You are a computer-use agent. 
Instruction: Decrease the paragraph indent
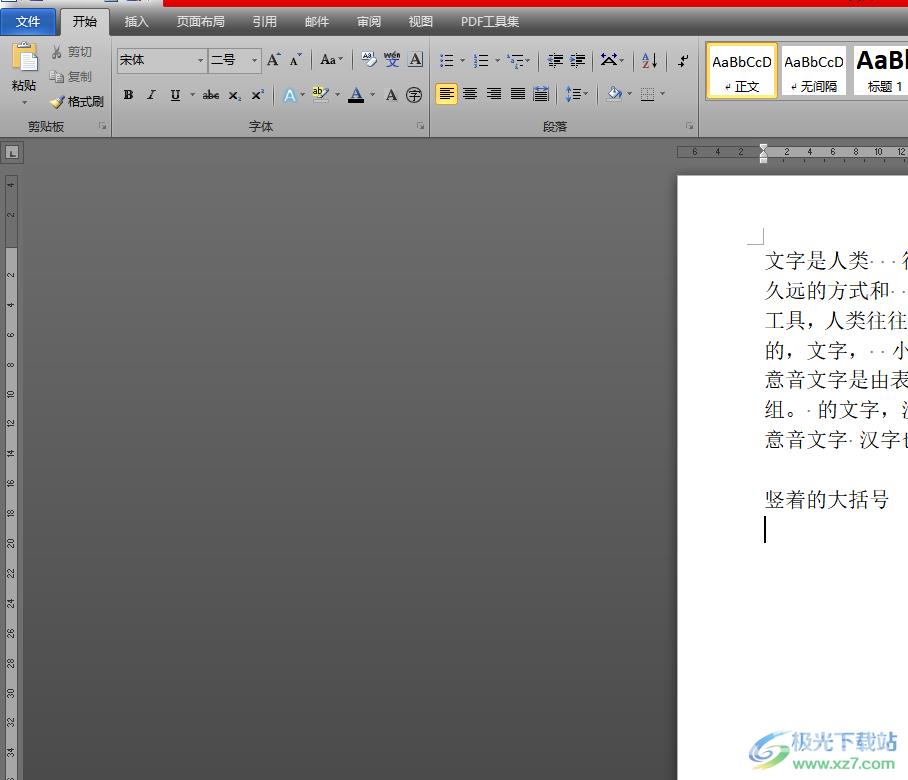[x=555, y=60]
